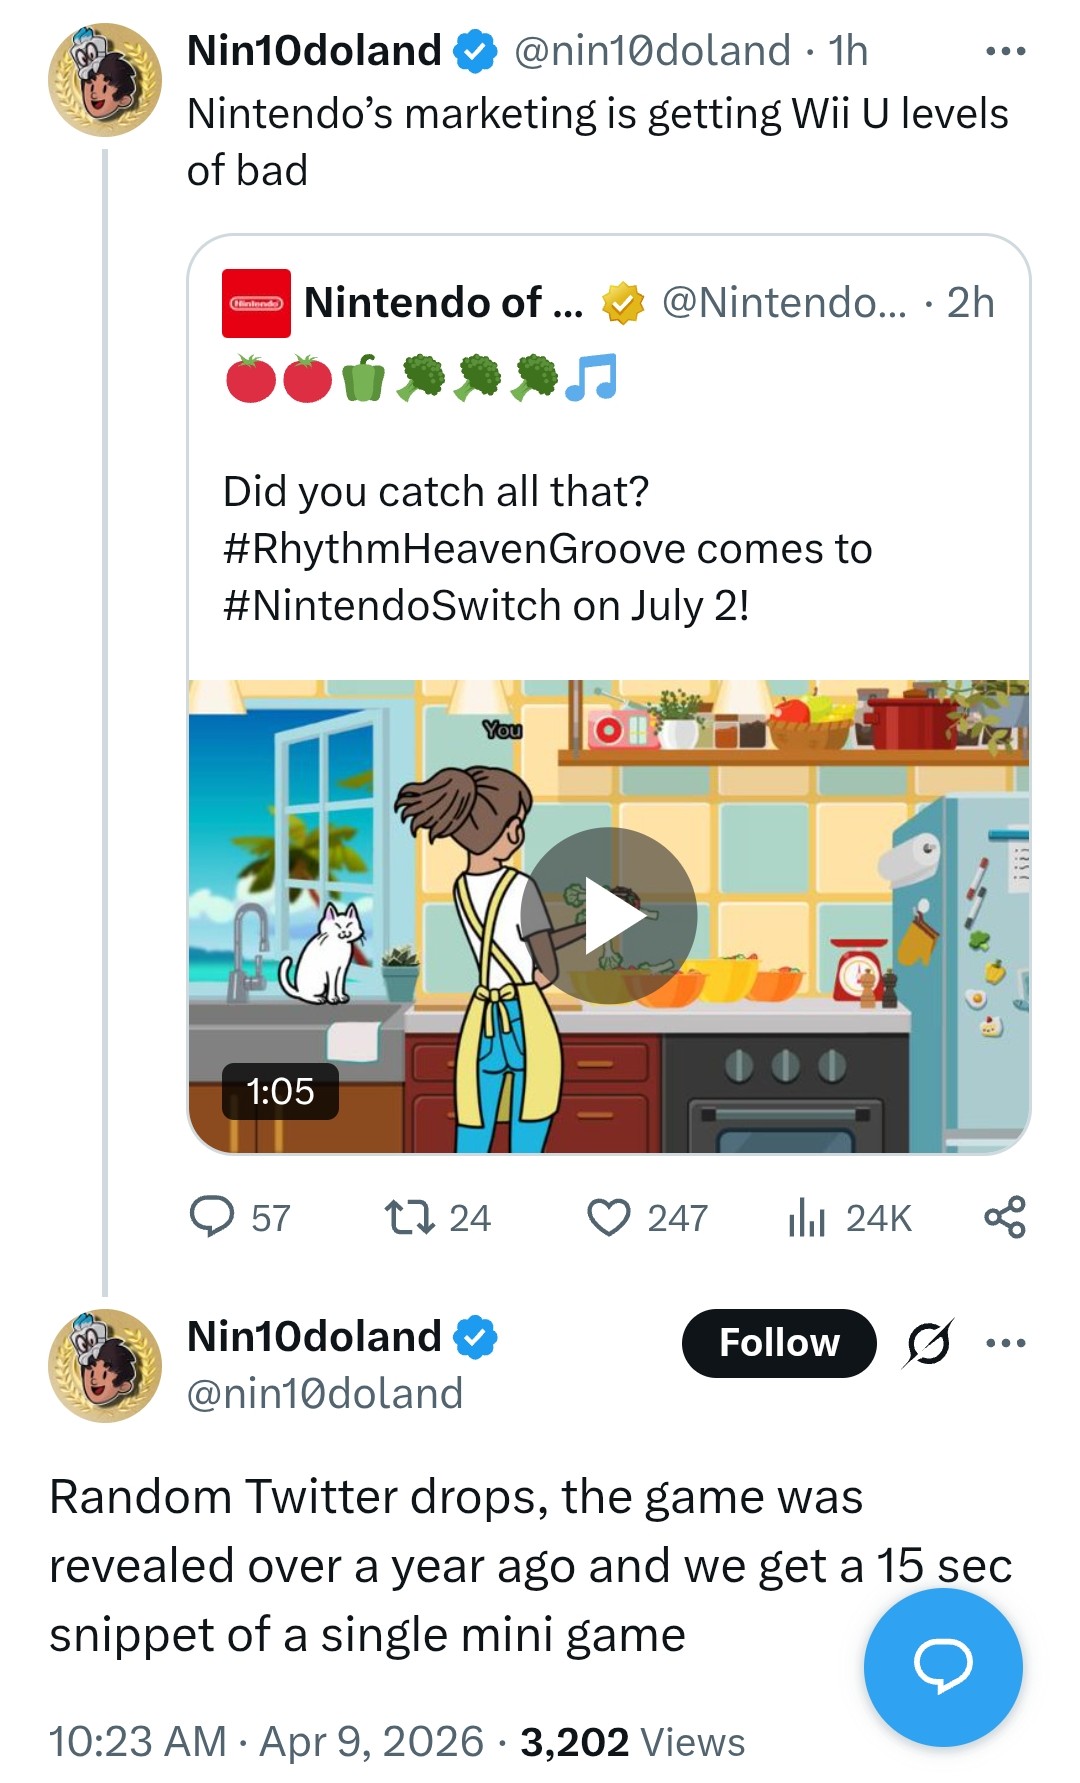Open the three-dot menu on the top tweet

click(1005, 51)
